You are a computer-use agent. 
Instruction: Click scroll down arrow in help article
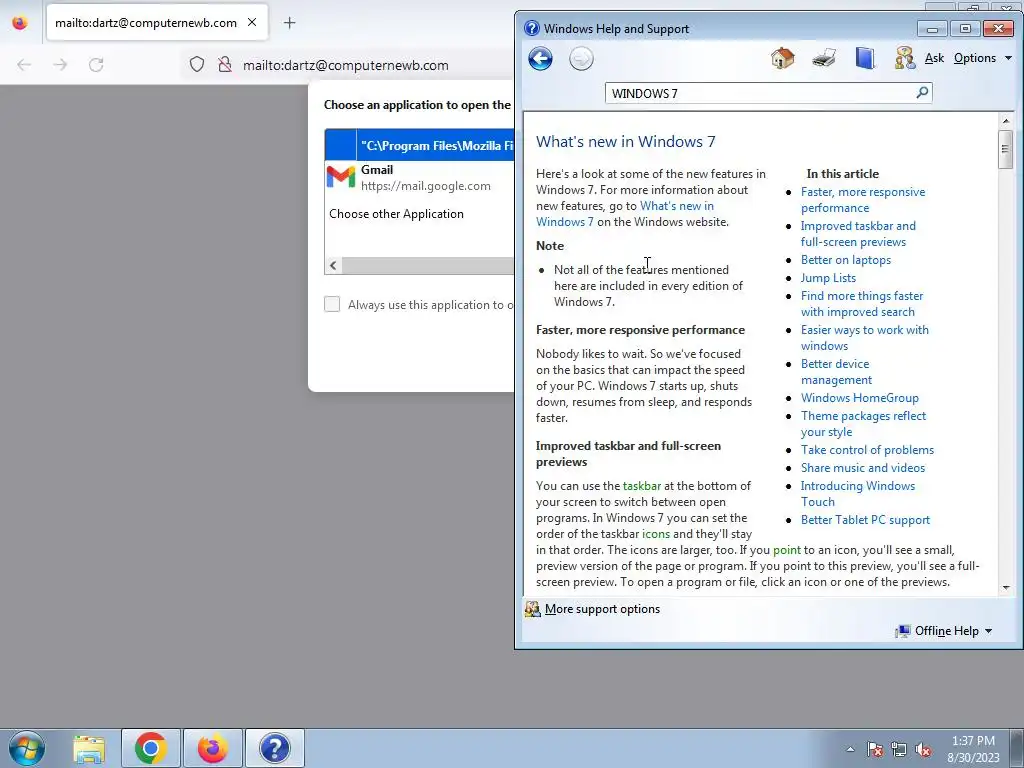click(1006, 588)
